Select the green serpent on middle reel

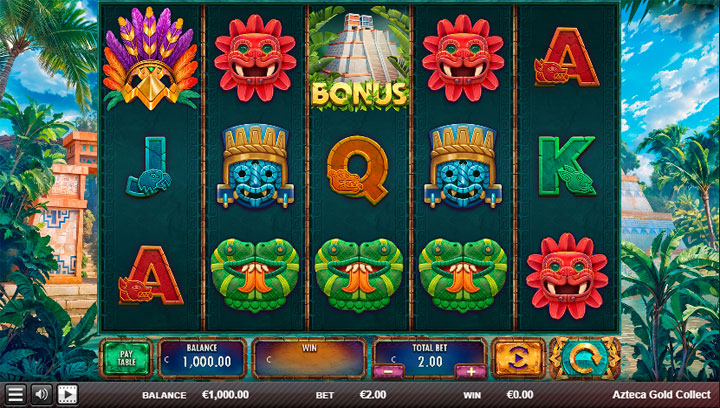tap(359, 274)
